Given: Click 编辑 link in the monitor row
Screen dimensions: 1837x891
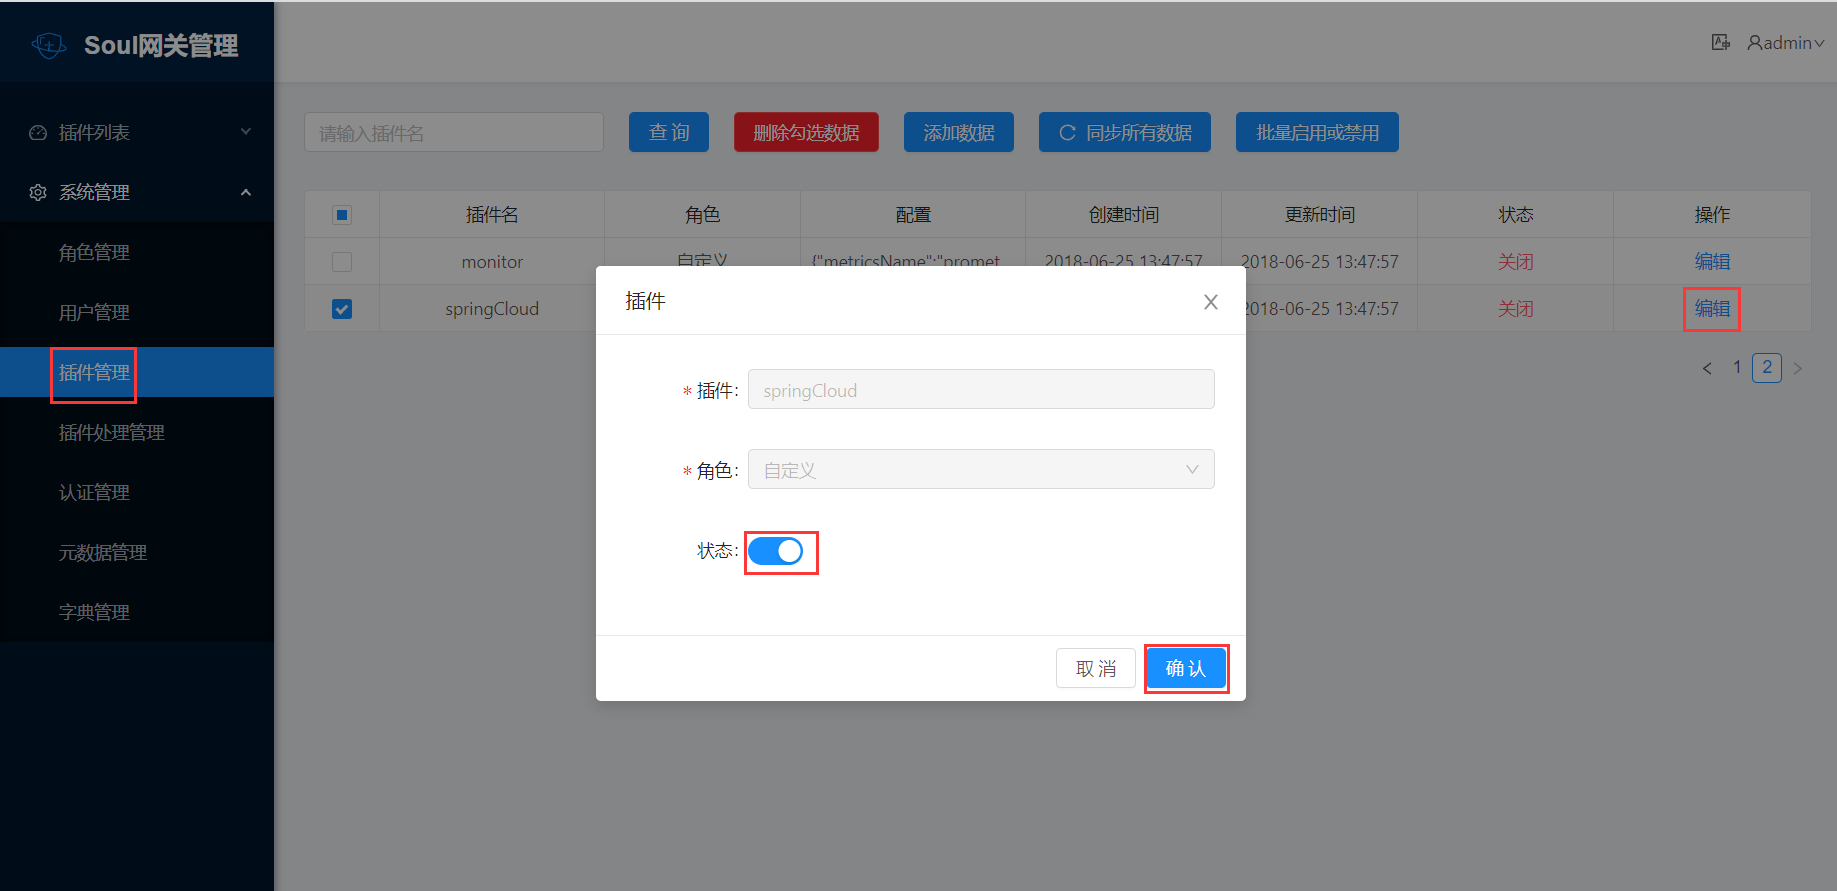Looking at the screenshot, I should click(x=1712, y=261).
